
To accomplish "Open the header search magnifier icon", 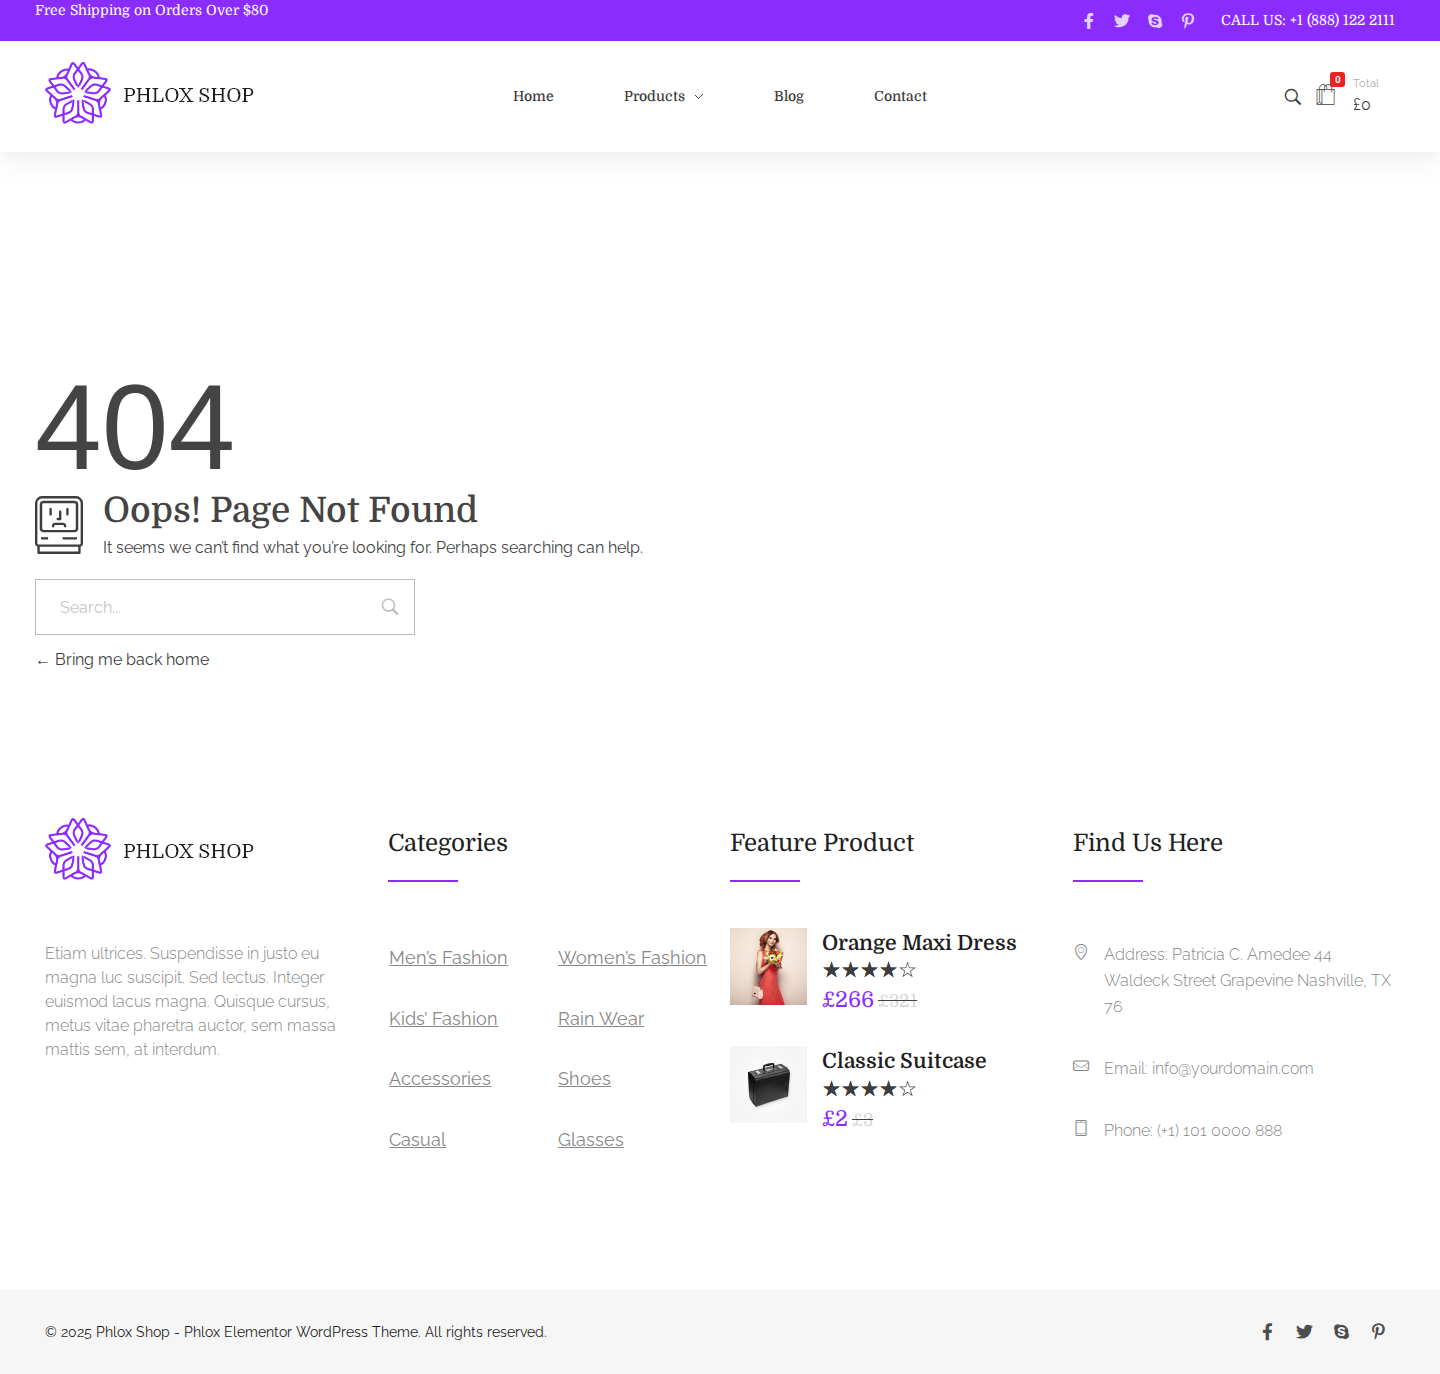I will coord(1292,97).
